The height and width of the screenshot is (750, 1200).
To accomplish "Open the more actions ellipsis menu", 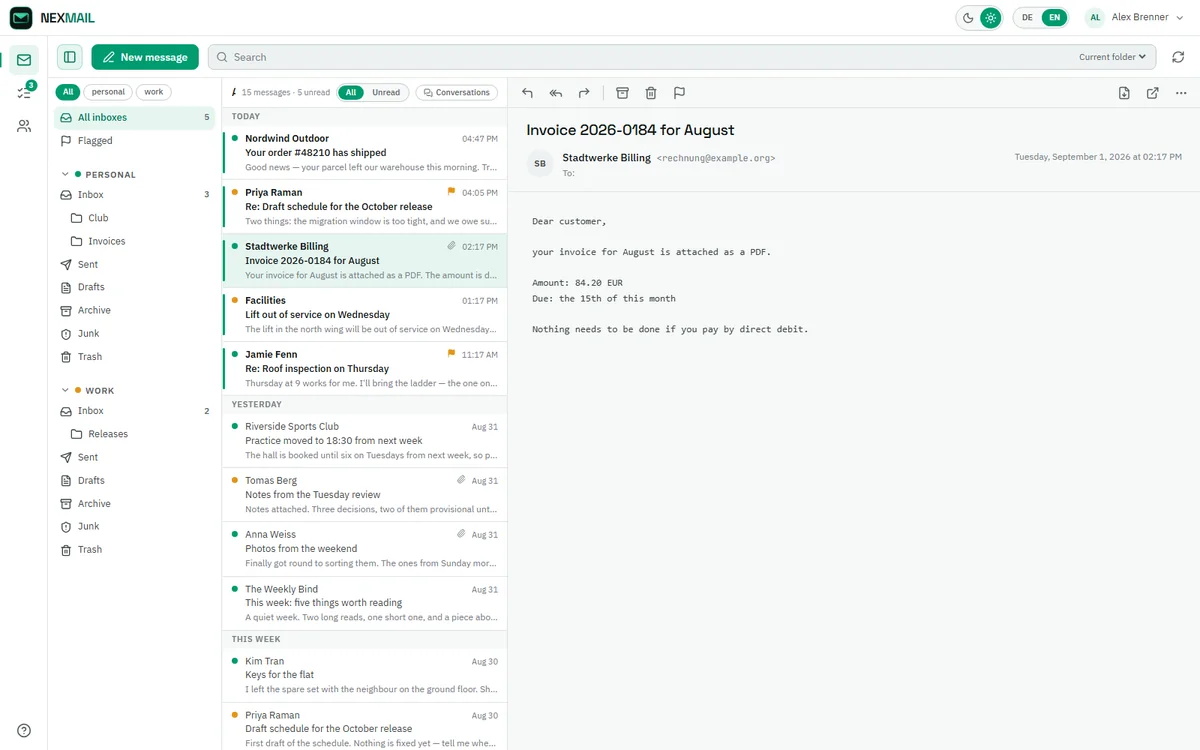I will coord(1181,93).
